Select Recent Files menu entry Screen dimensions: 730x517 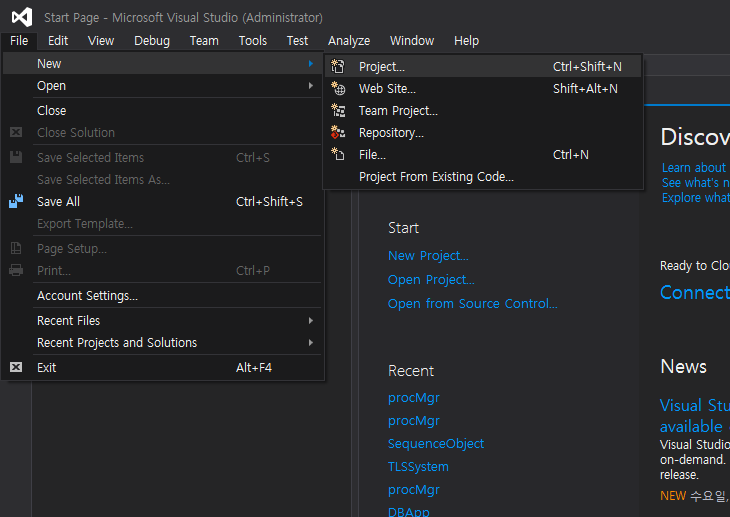162,320
